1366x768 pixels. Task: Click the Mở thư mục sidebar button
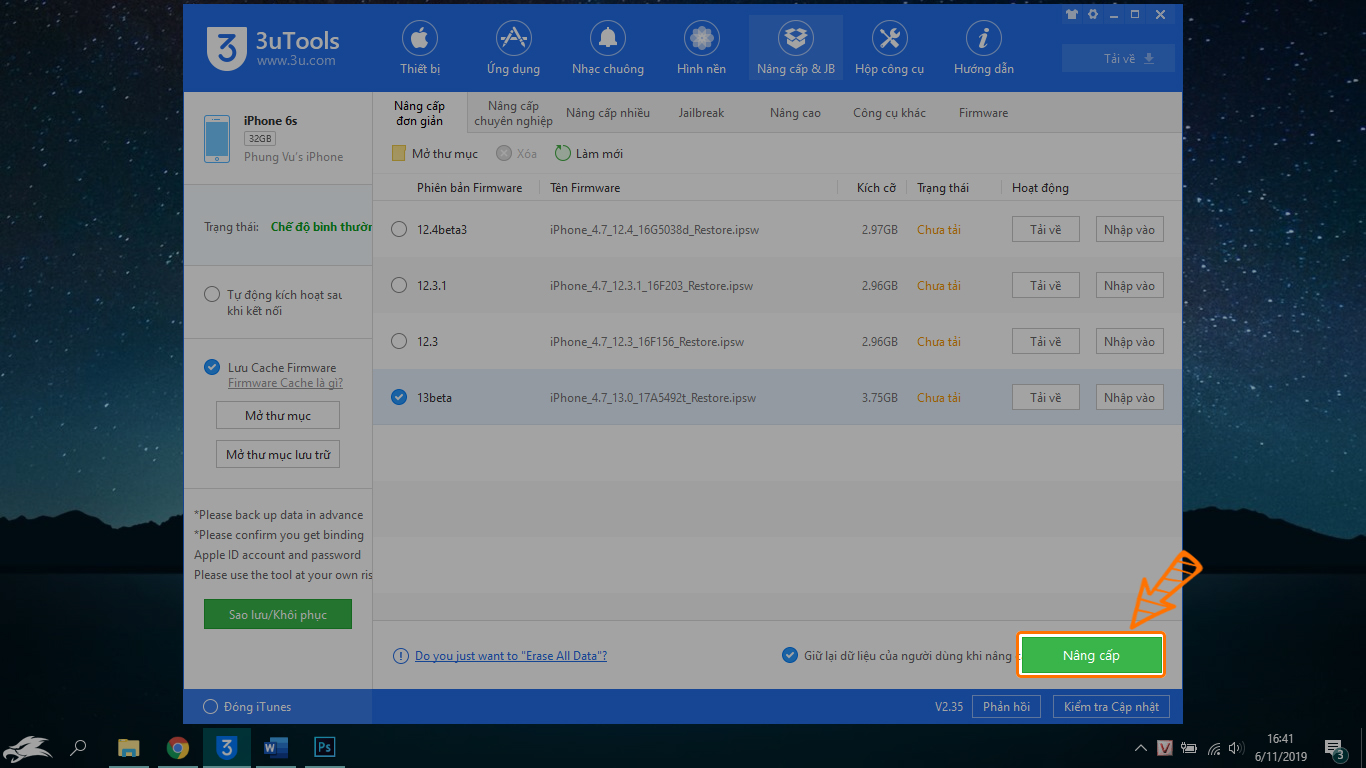(278, 415)
